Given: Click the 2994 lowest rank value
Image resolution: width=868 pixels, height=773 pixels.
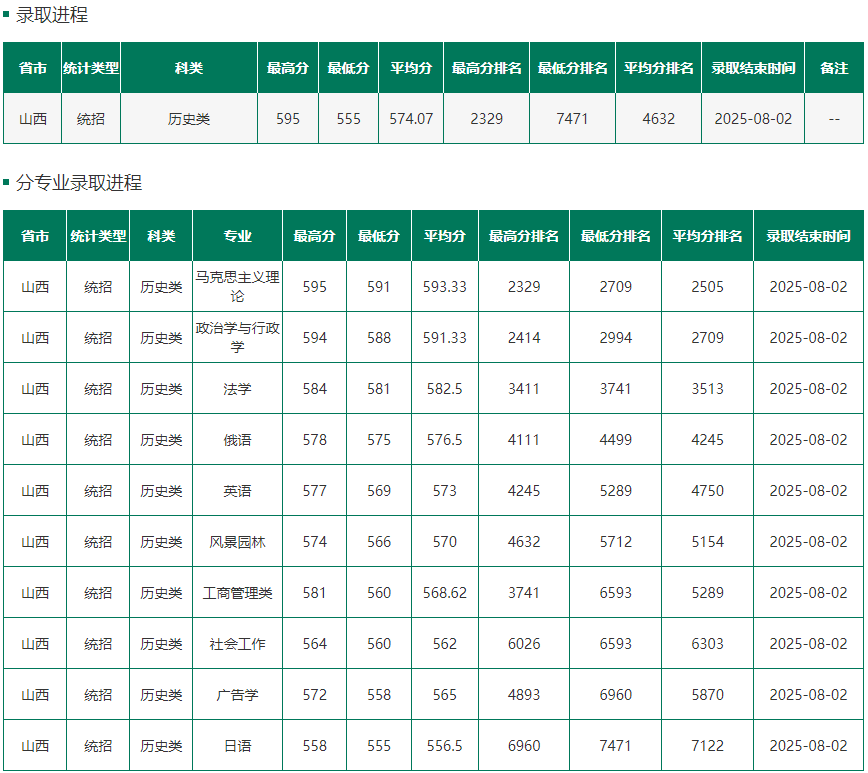Looking at the screenshot, I should click(x=616, y=338).
